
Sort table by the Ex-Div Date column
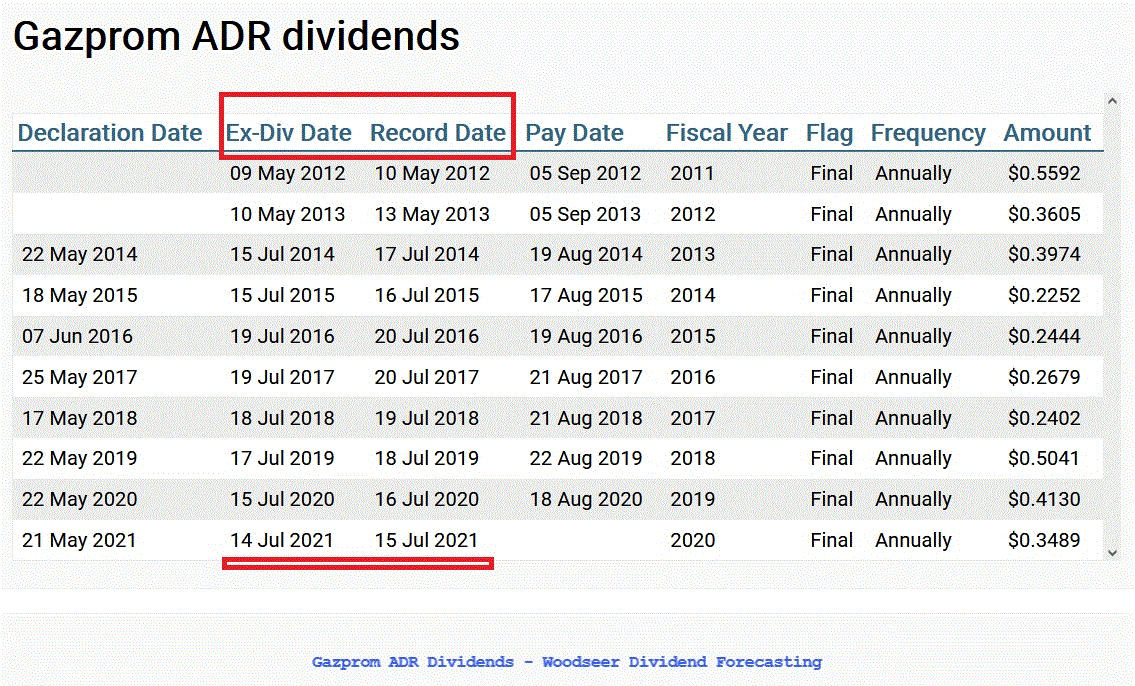click(289, 132)
